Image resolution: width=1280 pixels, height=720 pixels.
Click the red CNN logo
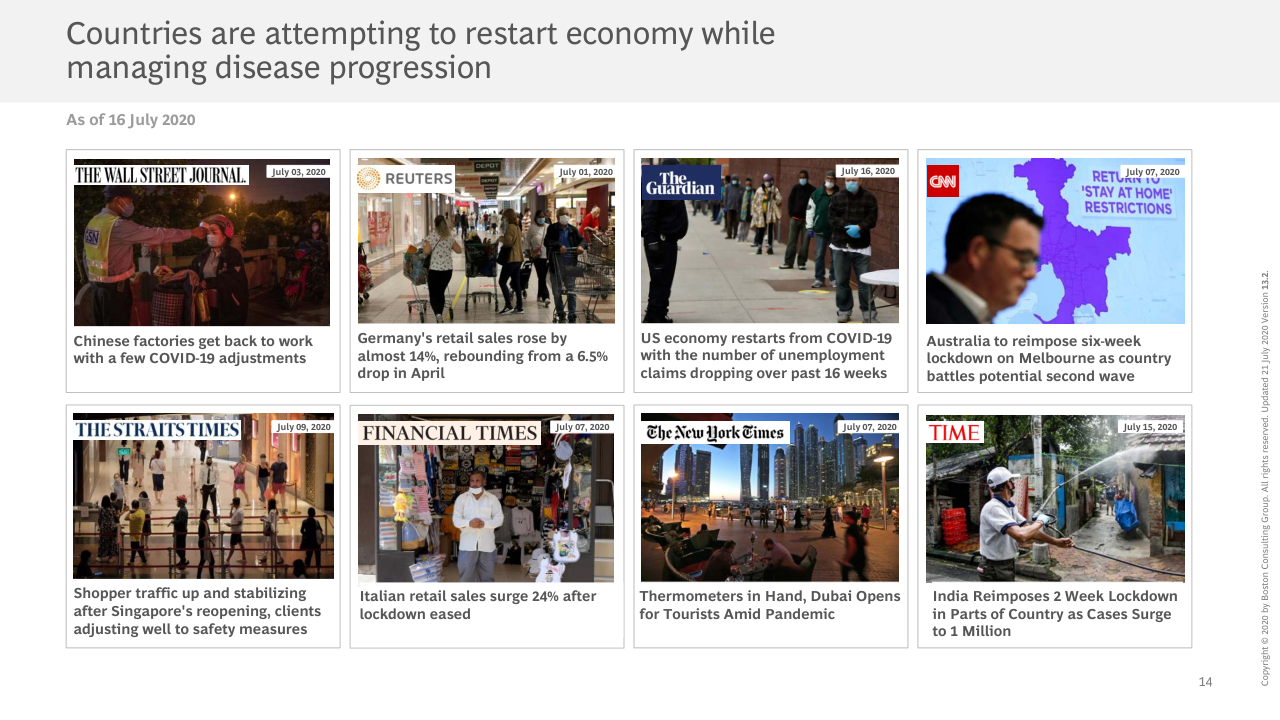[x=943, y=181]
